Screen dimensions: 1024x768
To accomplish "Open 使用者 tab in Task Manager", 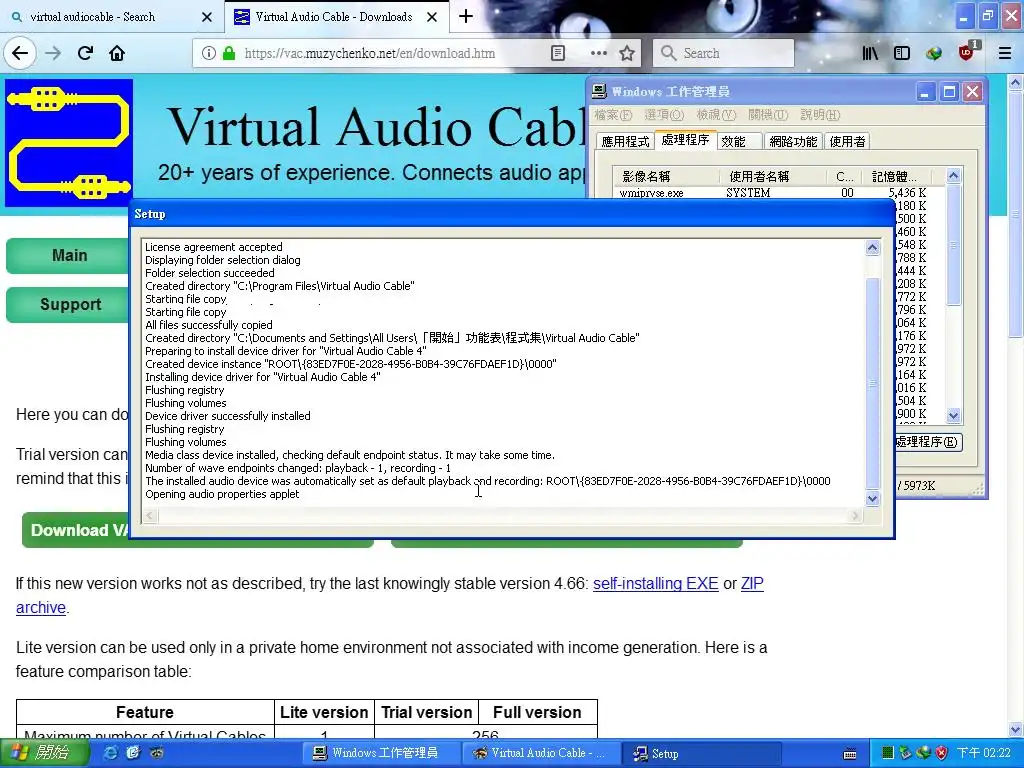I will [848, 142].
